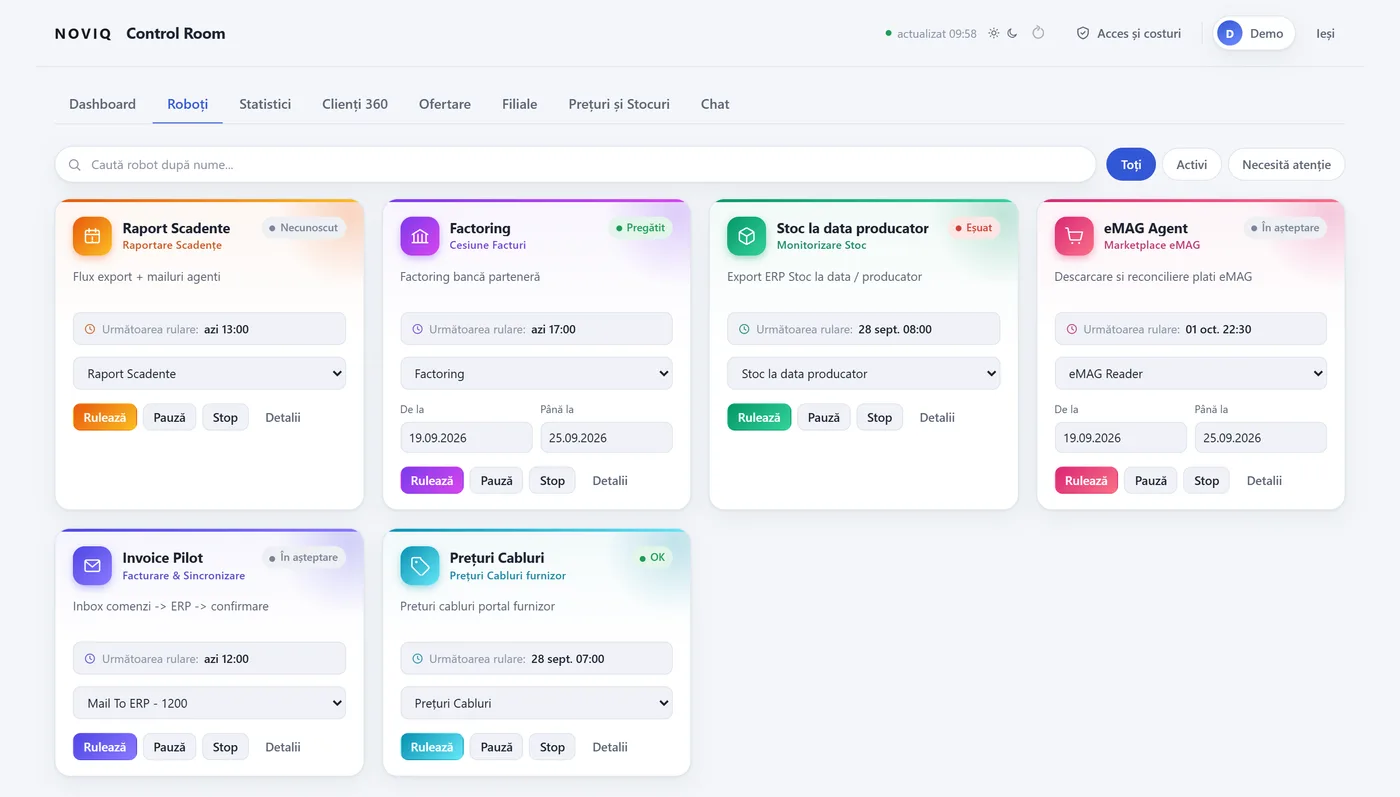Log out with the Ieși link
Viewport: 1400px width, 797px height.
pyautogui.click(x=1325, y=33)
